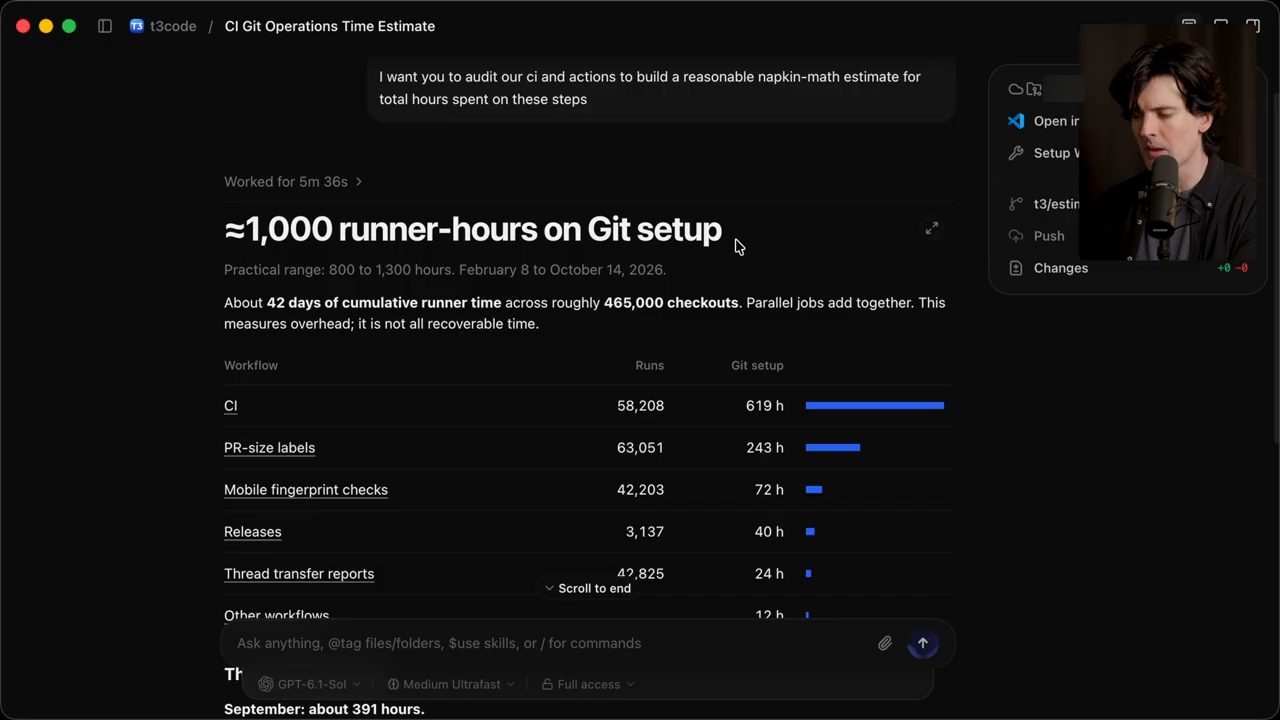Click the Push menu item
The width and height of the screenshot is (1280, 720).
point(1036,236)
